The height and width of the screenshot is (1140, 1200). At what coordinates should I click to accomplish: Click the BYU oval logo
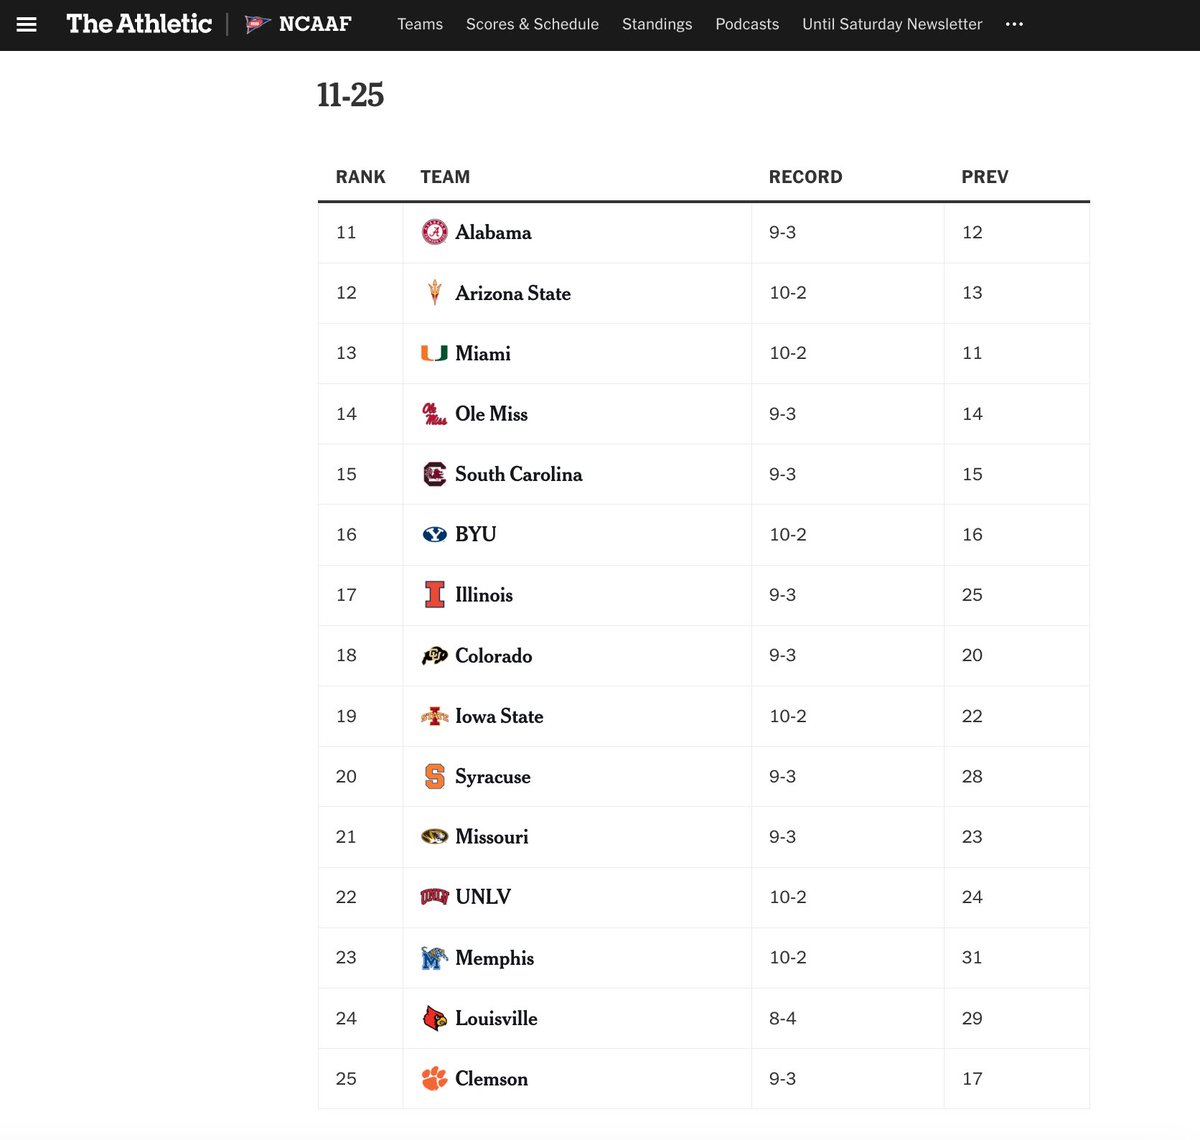433,534
